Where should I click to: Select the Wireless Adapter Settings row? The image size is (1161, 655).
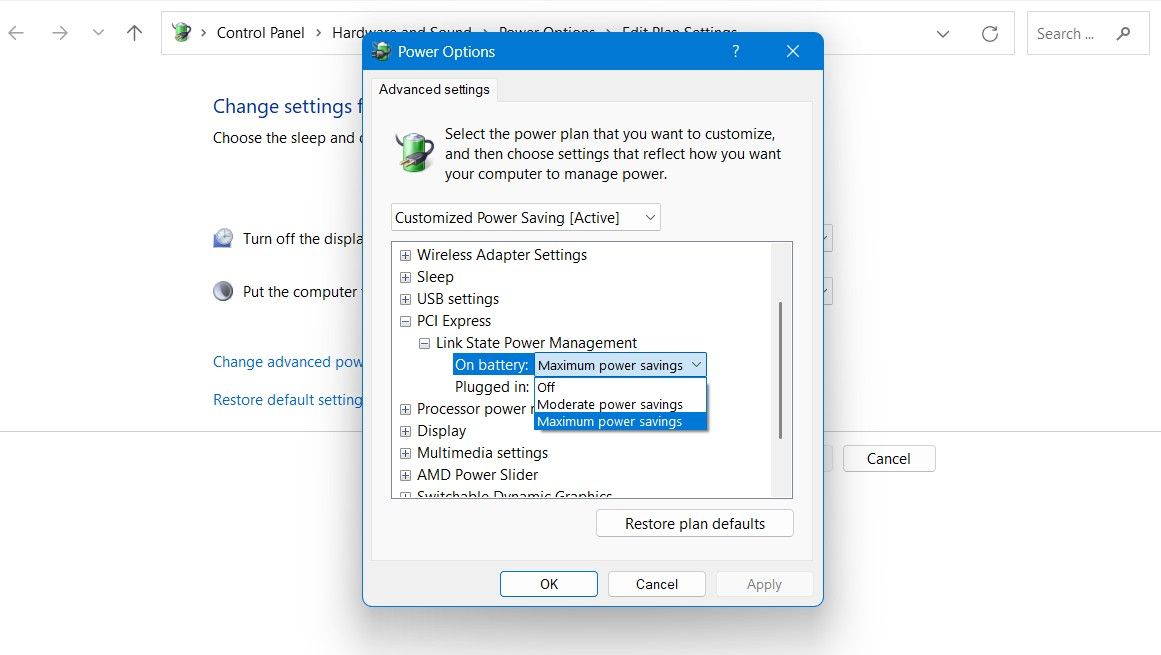pos(501,255)
